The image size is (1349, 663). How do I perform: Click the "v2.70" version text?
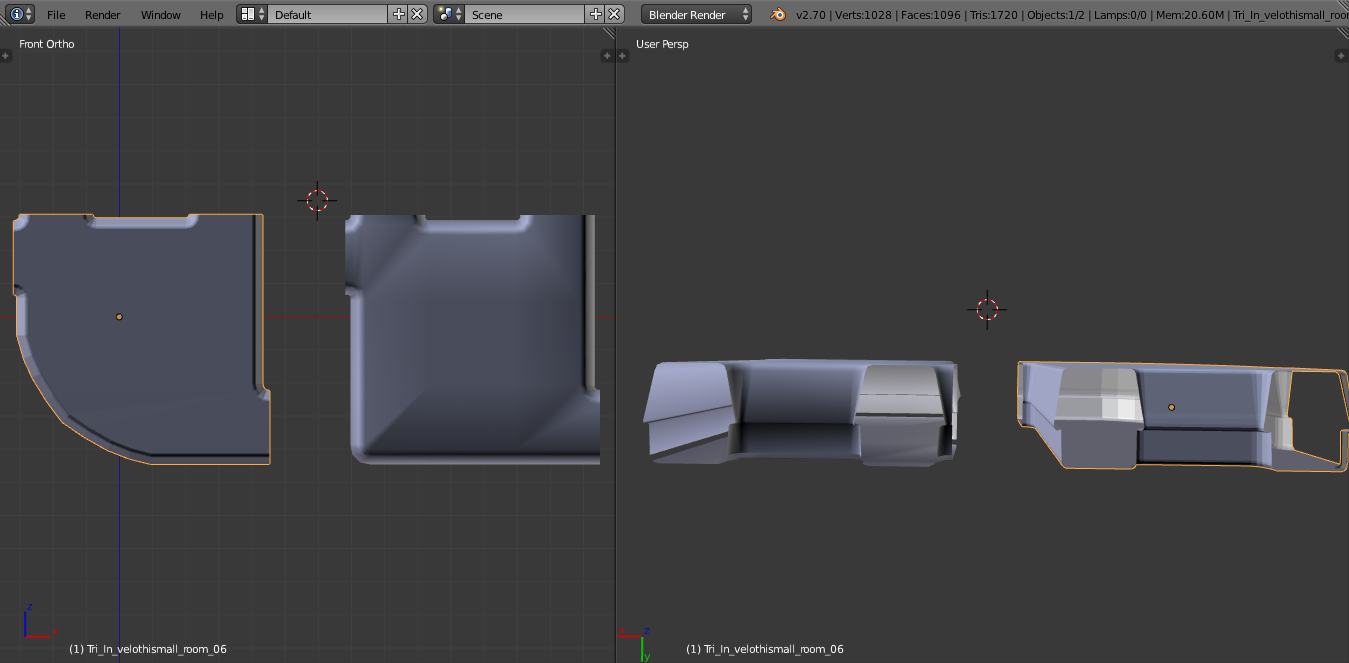[813, 15]
